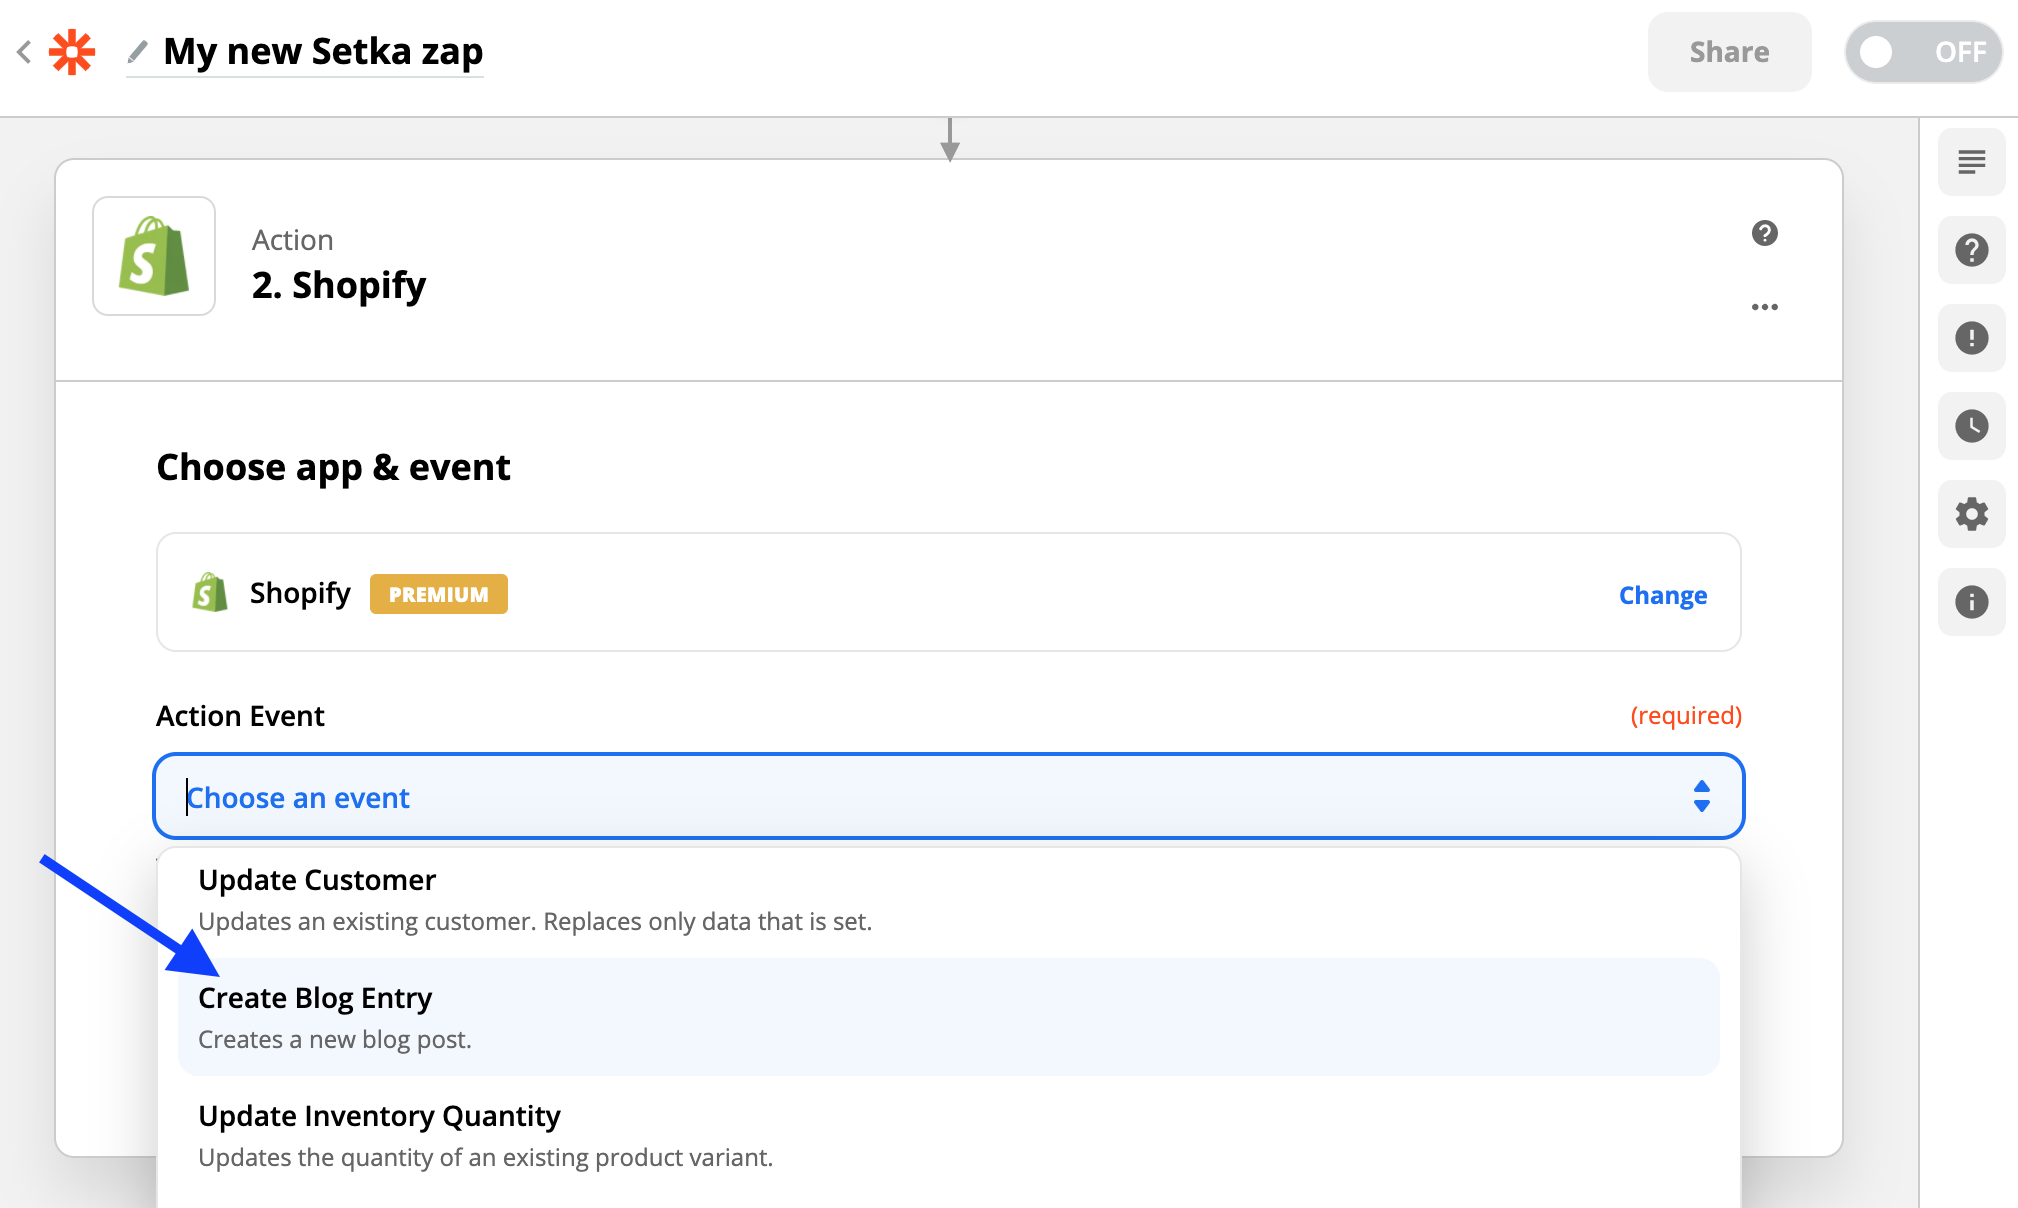Image resolution: width=2018 pixels, height=1208 pixels.
Task: Open the zap history clock icon
Action: (1971, 426)
